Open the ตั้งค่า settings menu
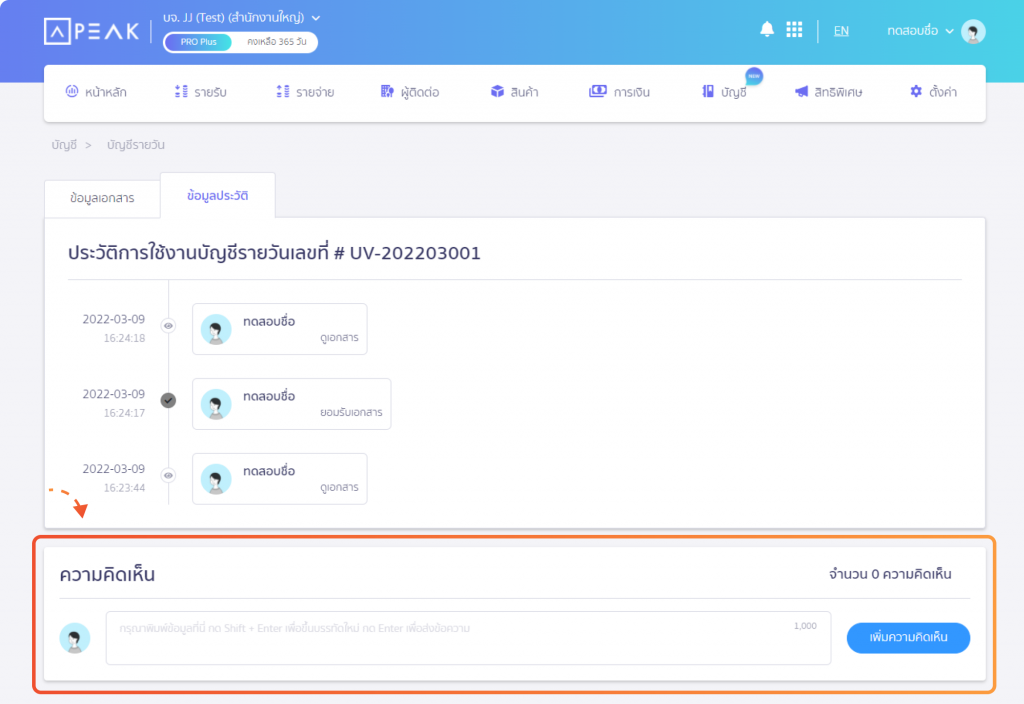The width and height of the screenshot is (1024, 704). (x=932, y=92)
